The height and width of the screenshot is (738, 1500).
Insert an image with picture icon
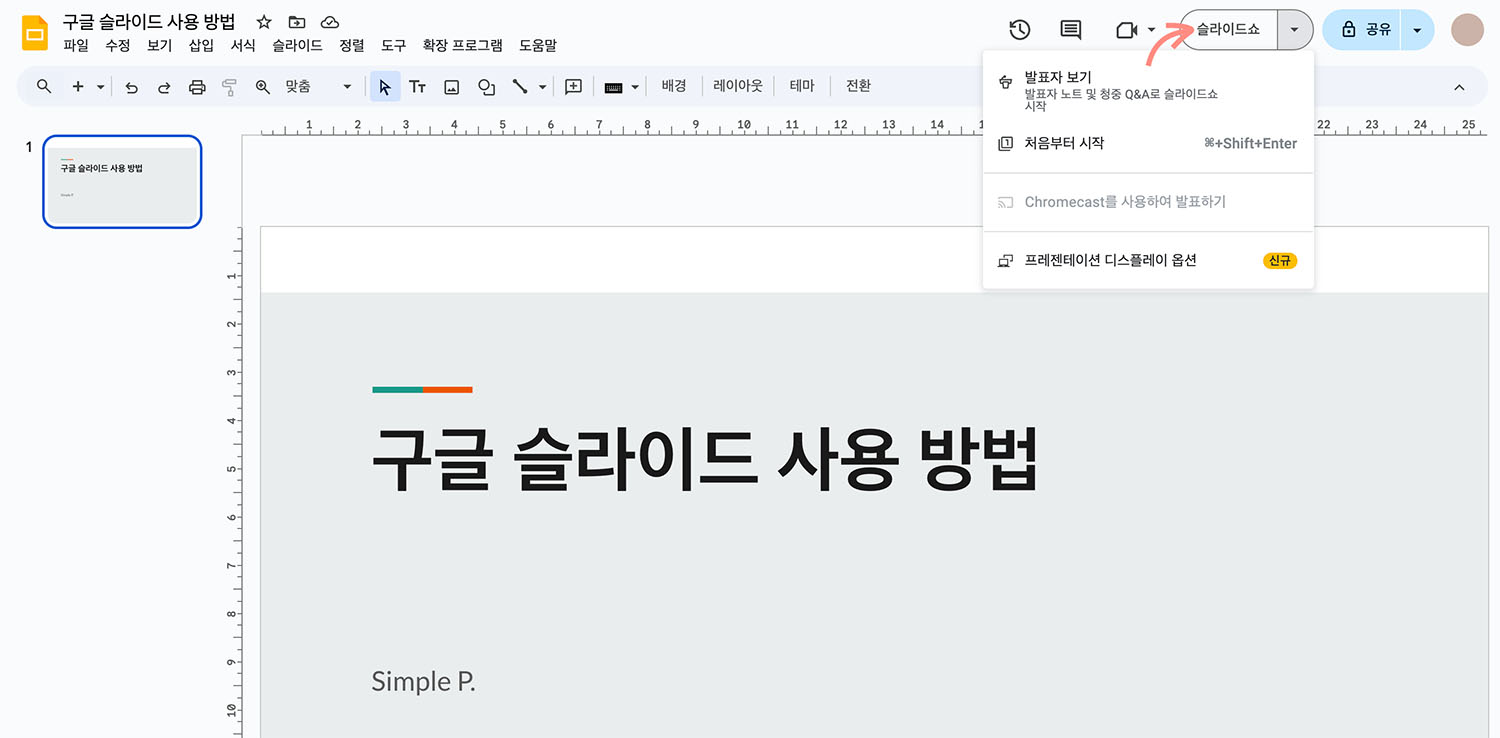pyautogui.click(x=452, y=87)
